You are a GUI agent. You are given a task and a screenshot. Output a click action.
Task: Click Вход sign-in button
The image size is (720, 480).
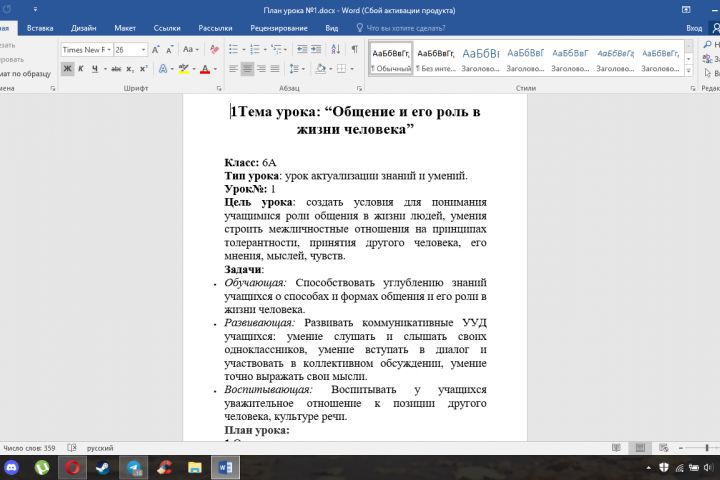(x=694, y=28)
